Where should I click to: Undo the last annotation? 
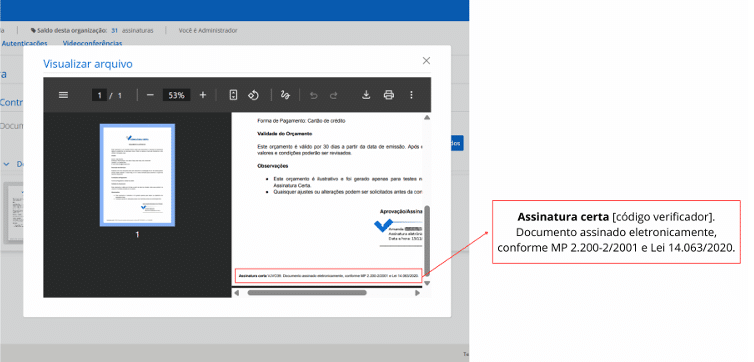tap(314, 95)
